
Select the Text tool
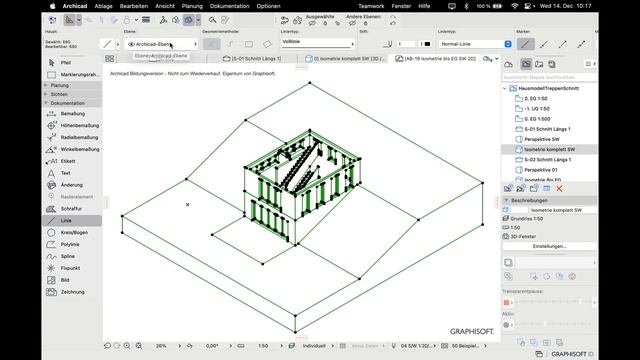[72, 173]
